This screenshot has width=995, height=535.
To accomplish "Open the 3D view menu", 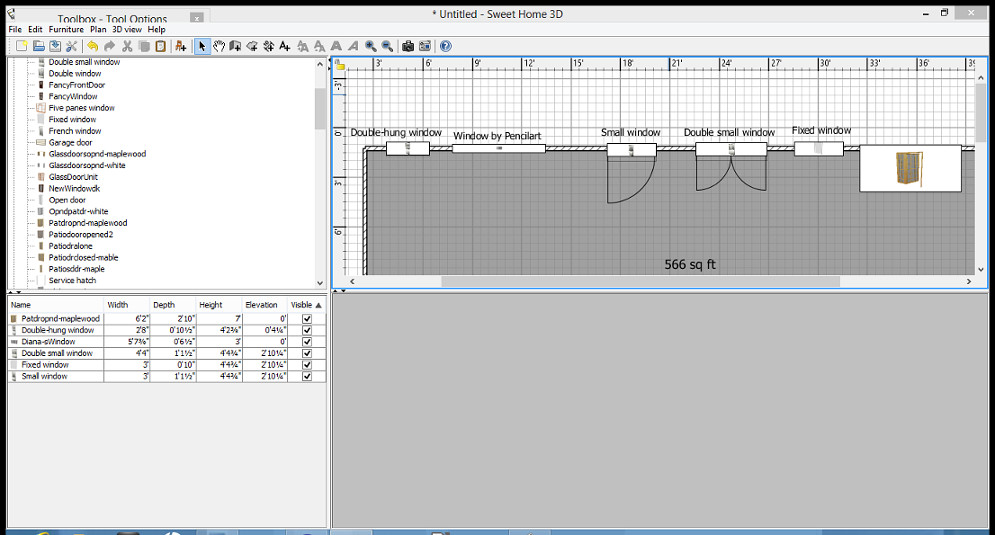I will tap(126, 30).
